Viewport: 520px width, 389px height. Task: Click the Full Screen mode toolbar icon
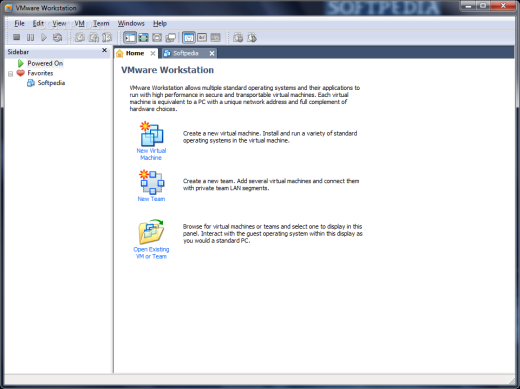(x=144, y=38)
